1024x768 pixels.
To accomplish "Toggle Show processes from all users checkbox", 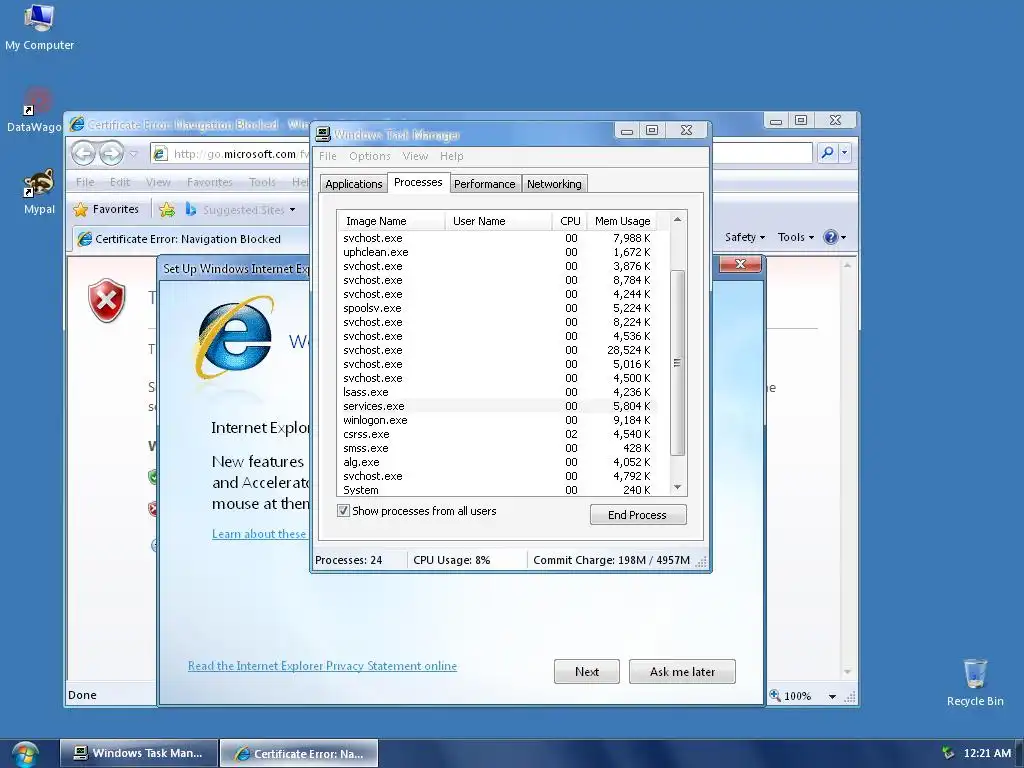I will (x=344, y=511).
